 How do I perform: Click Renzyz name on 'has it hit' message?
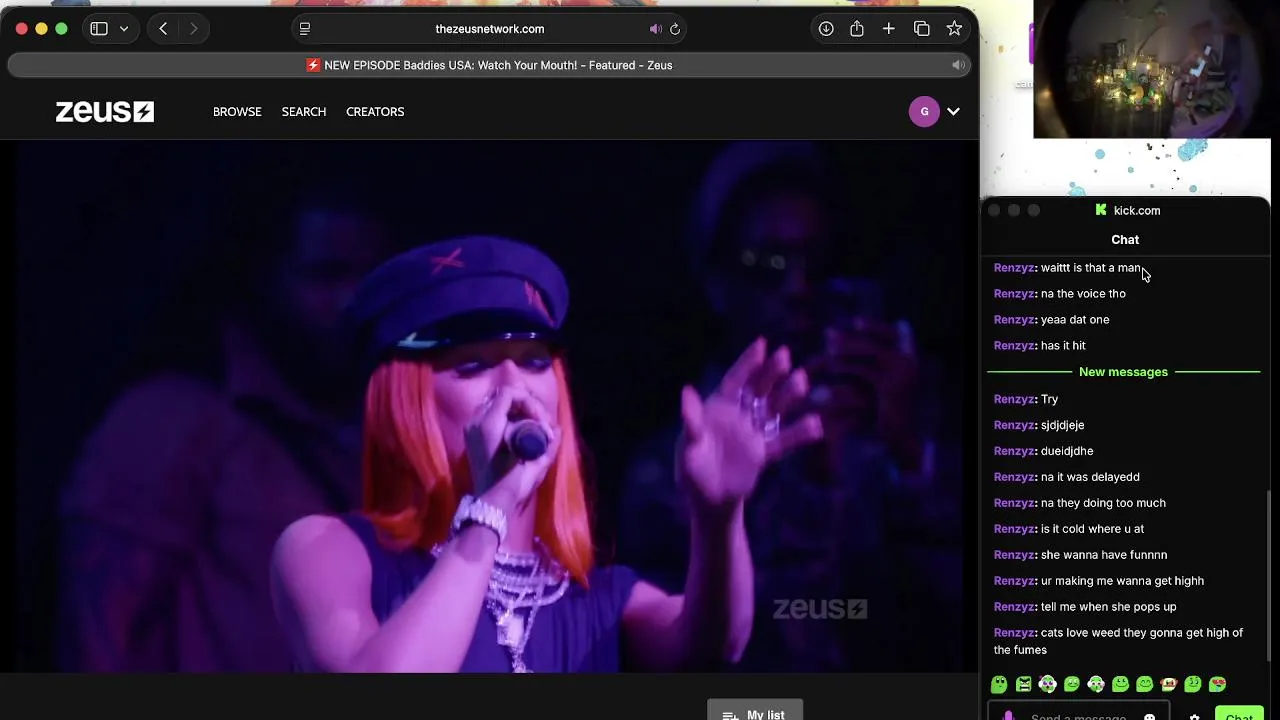coord(1014,346)
